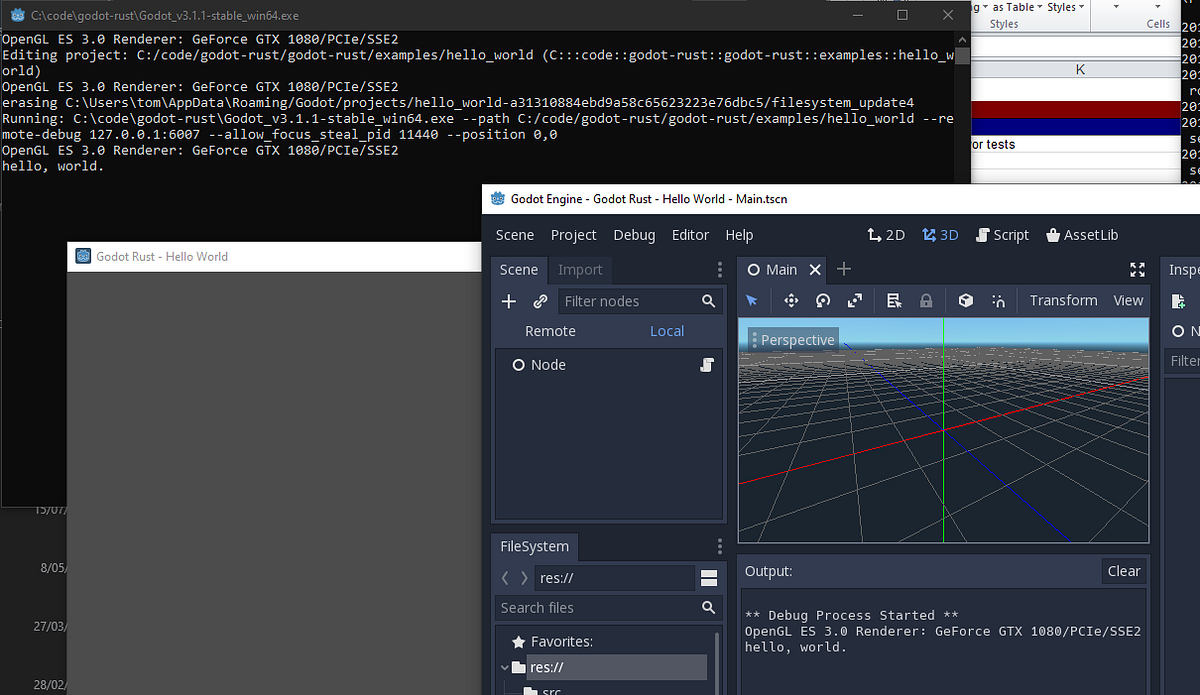Select the Scale Mode tool

point(855,300)
